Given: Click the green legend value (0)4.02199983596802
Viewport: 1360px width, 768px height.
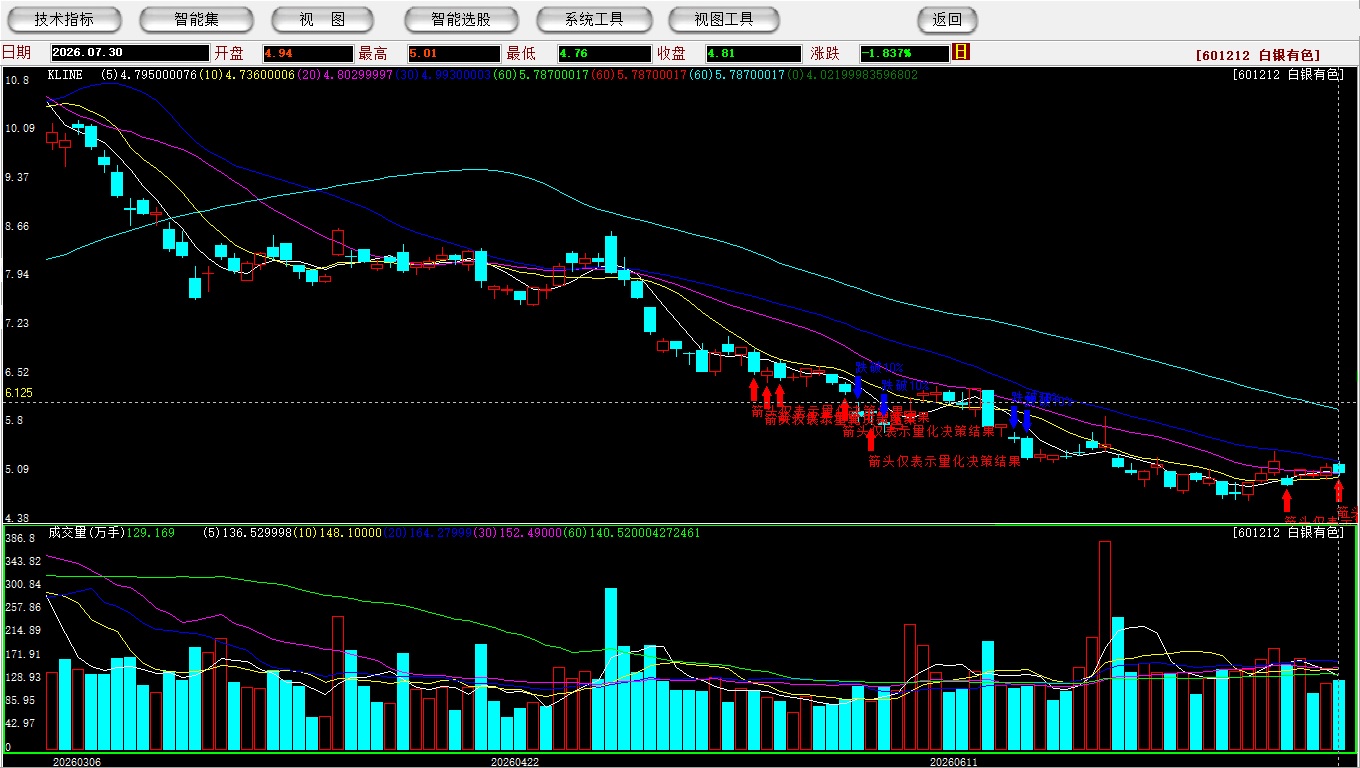Looking at the screenshot, I should coord(851,75).
